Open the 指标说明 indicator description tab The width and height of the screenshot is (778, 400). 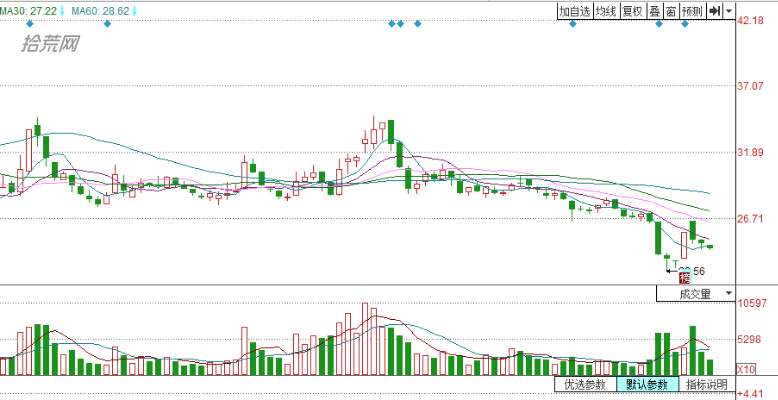707,384
